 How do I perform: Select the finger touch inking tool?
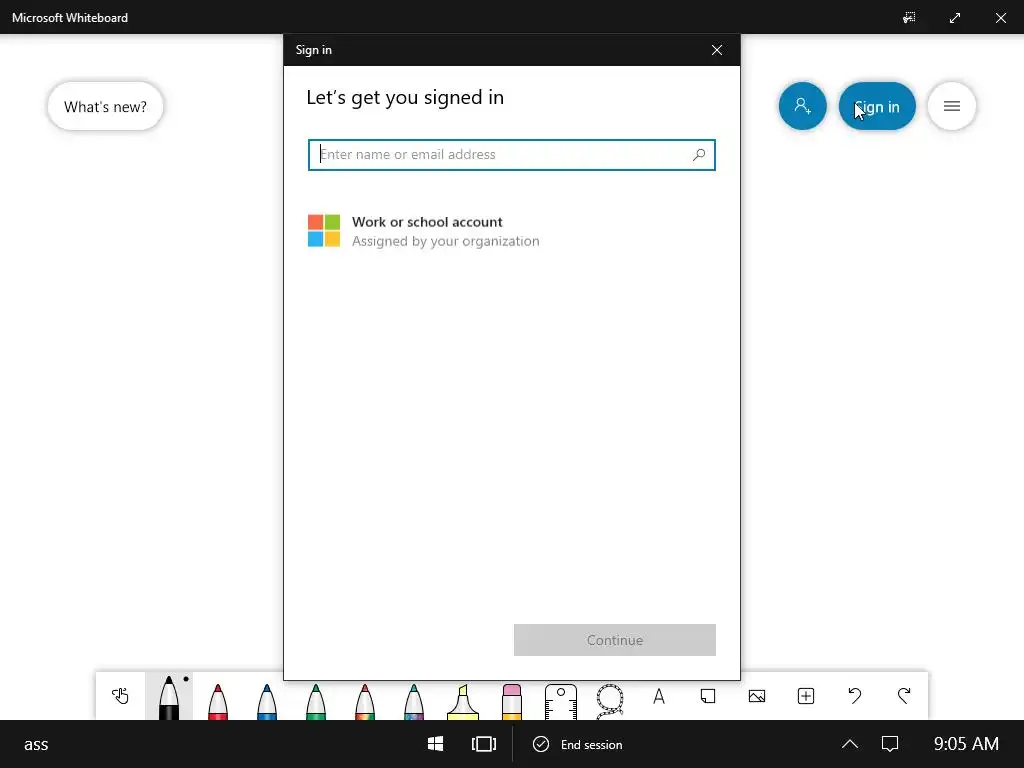tap(120, 696)
